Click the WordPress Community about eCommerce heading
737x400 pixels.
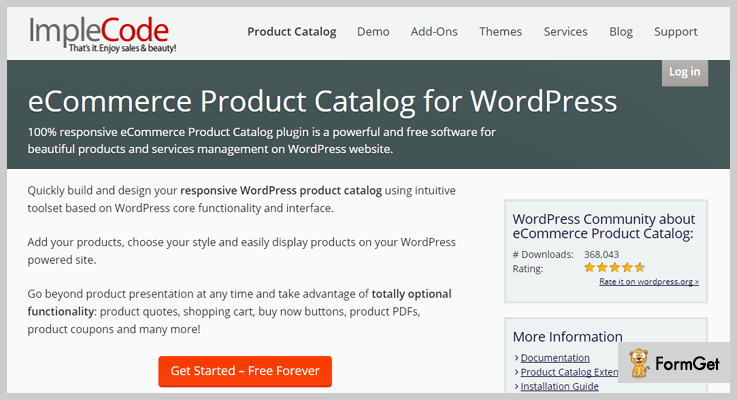pos(604,226)
